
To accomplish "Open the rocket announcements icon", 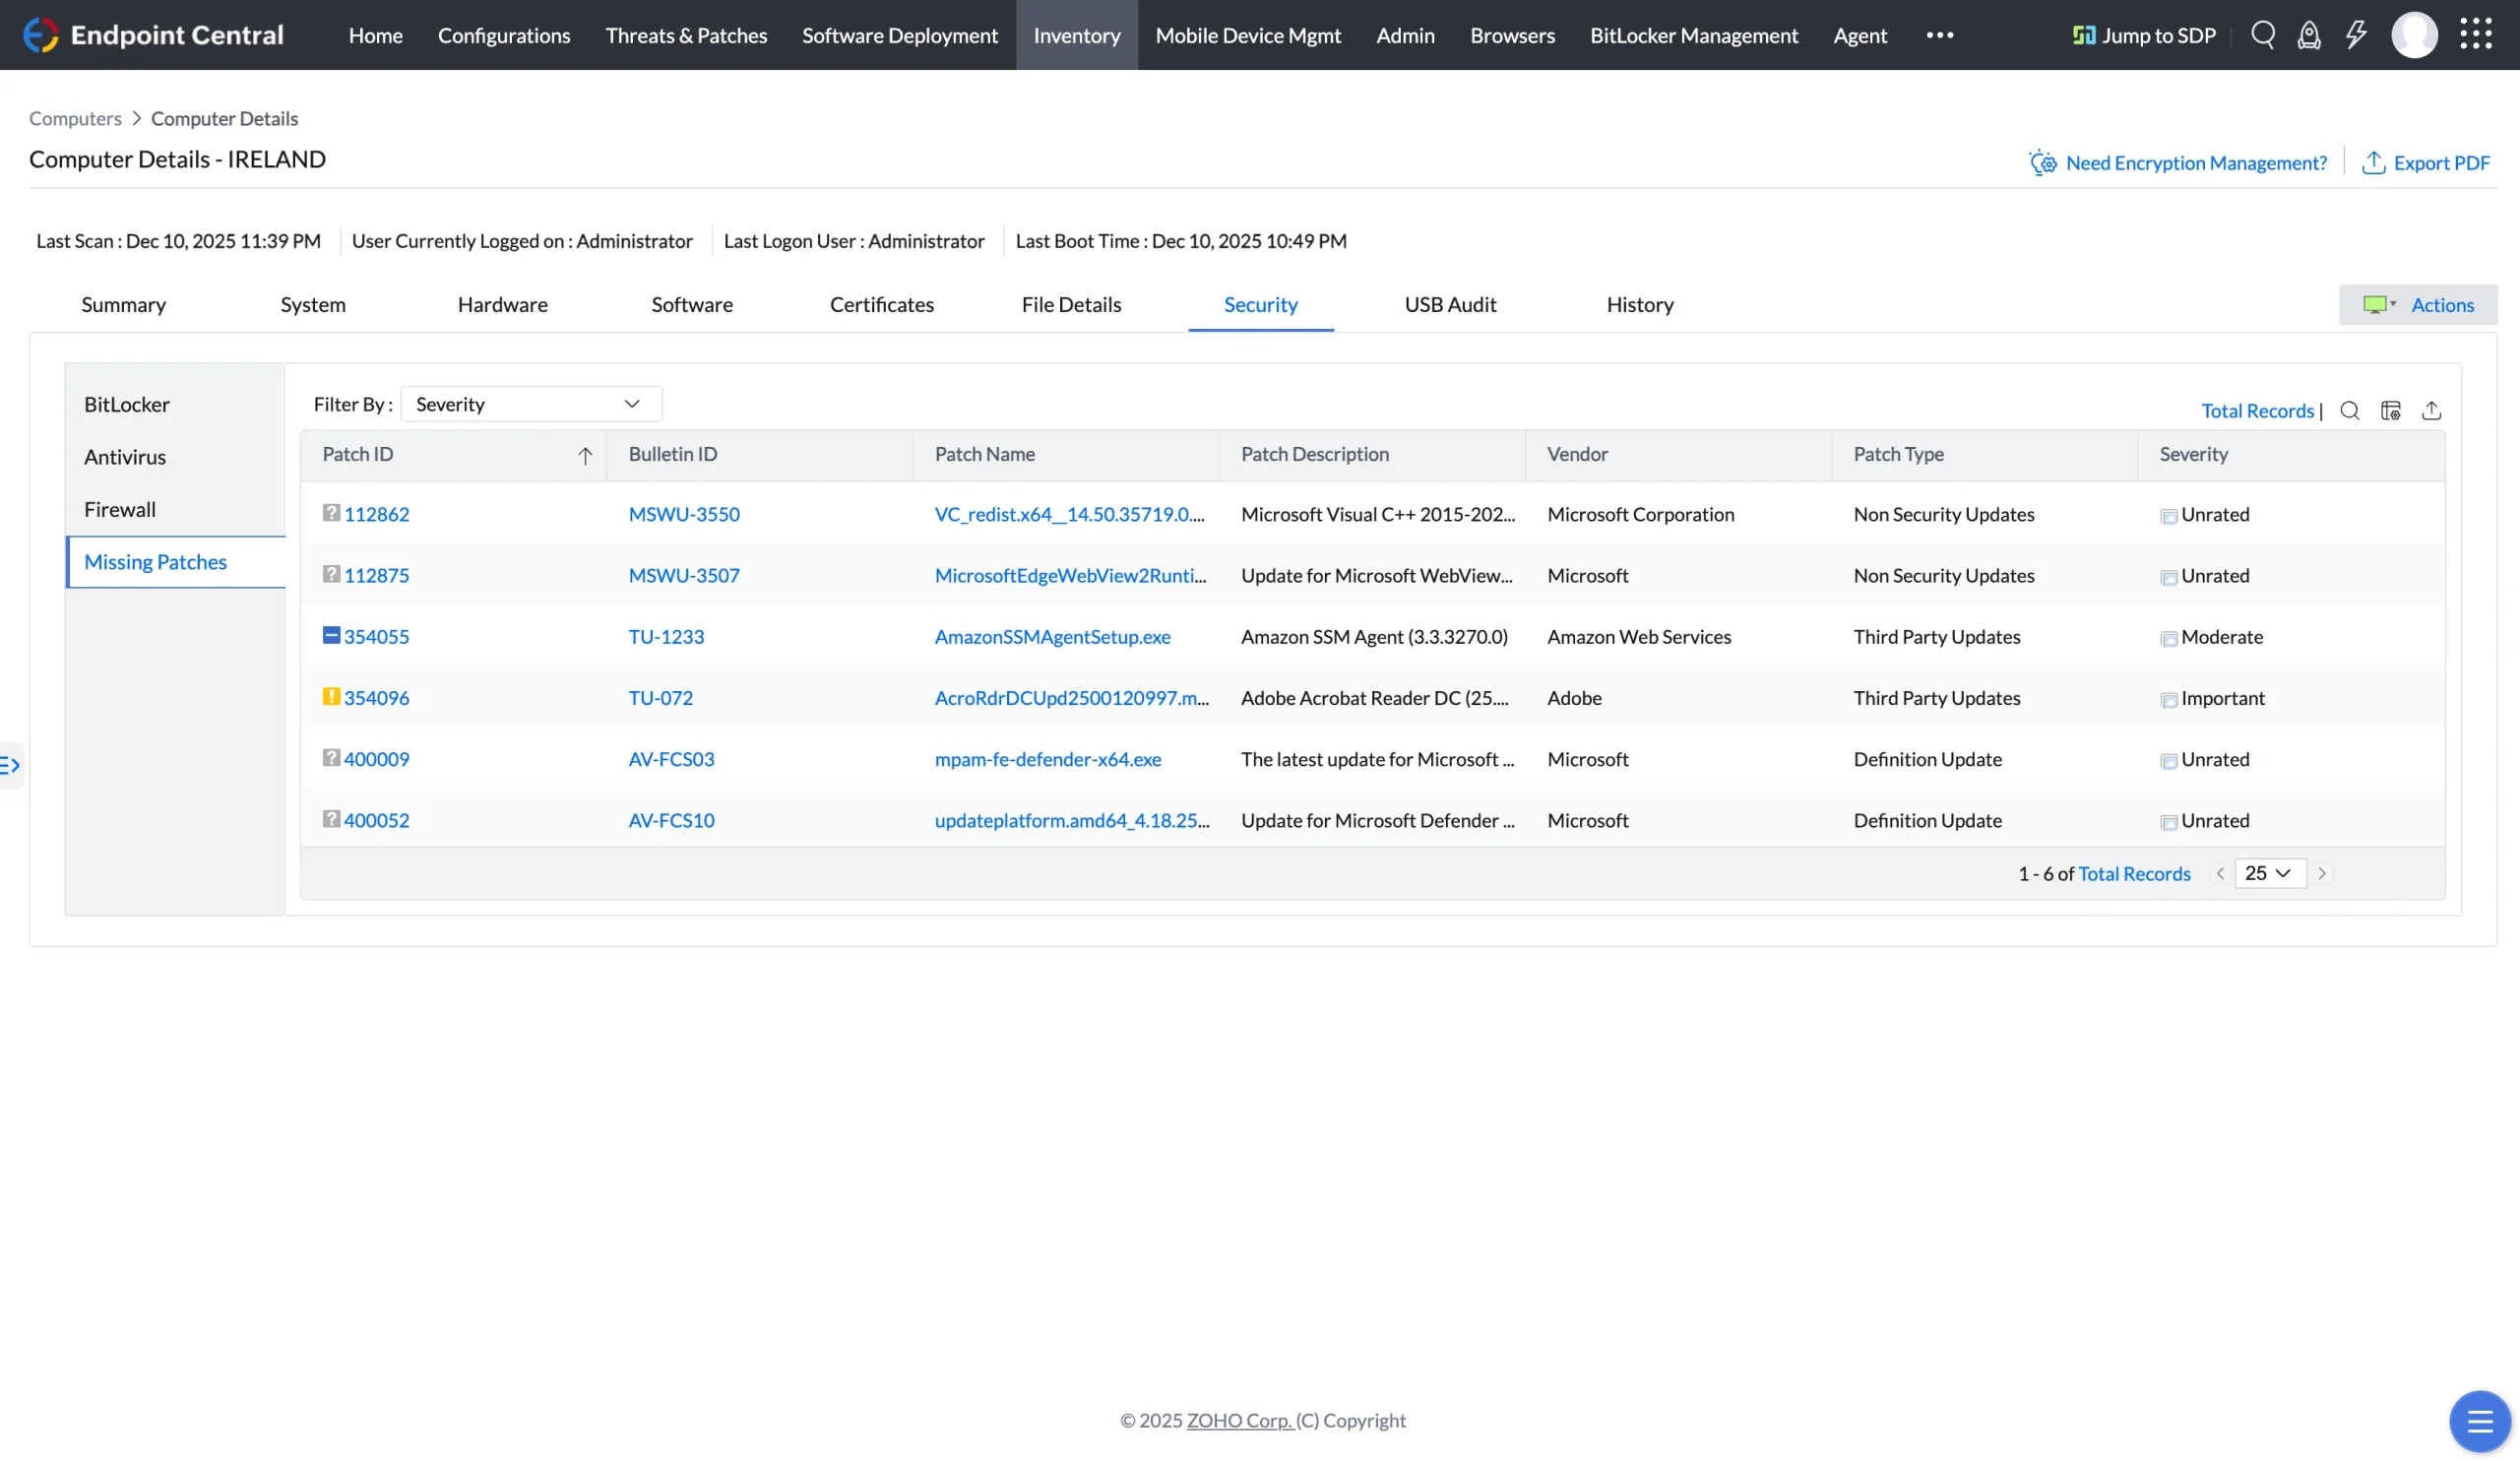I will 2309,35.
